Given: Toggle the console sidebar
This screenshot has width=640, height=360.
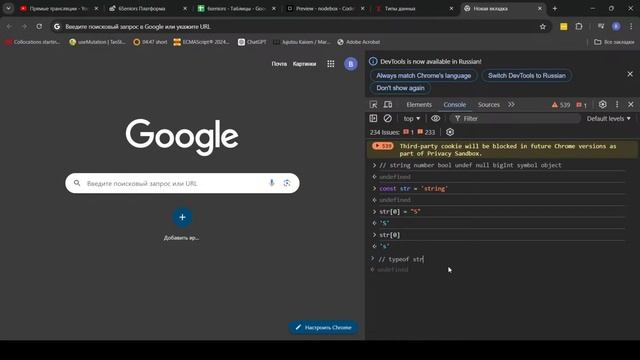Looking at the screenshot, I should (373, 118).
